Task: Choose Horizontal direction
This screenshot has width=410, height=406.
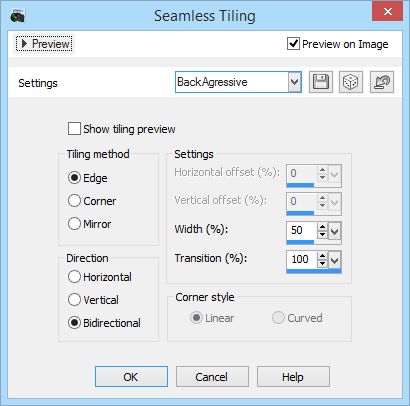Action: (x=74, y=277)
